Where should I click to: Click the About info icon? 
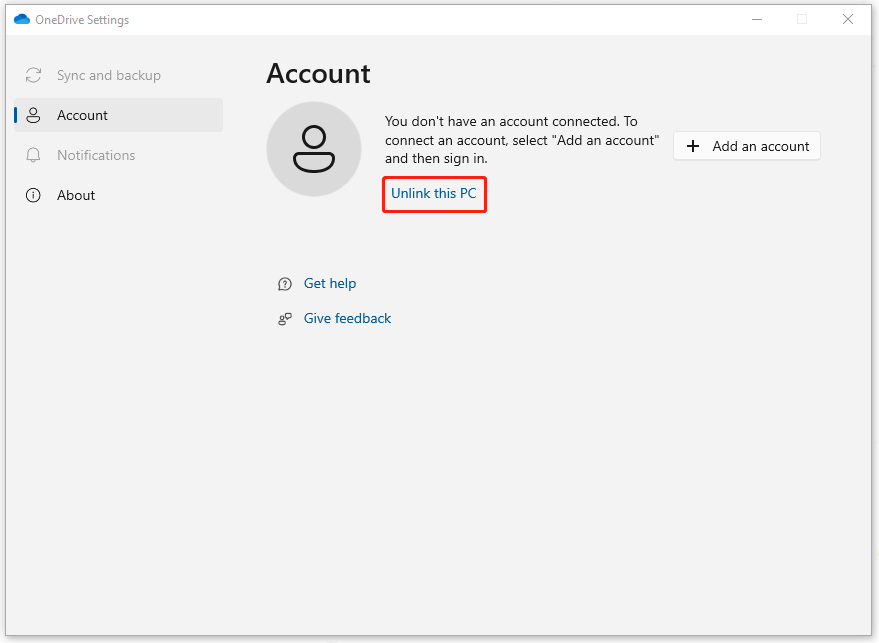click(x=33, y=195)
